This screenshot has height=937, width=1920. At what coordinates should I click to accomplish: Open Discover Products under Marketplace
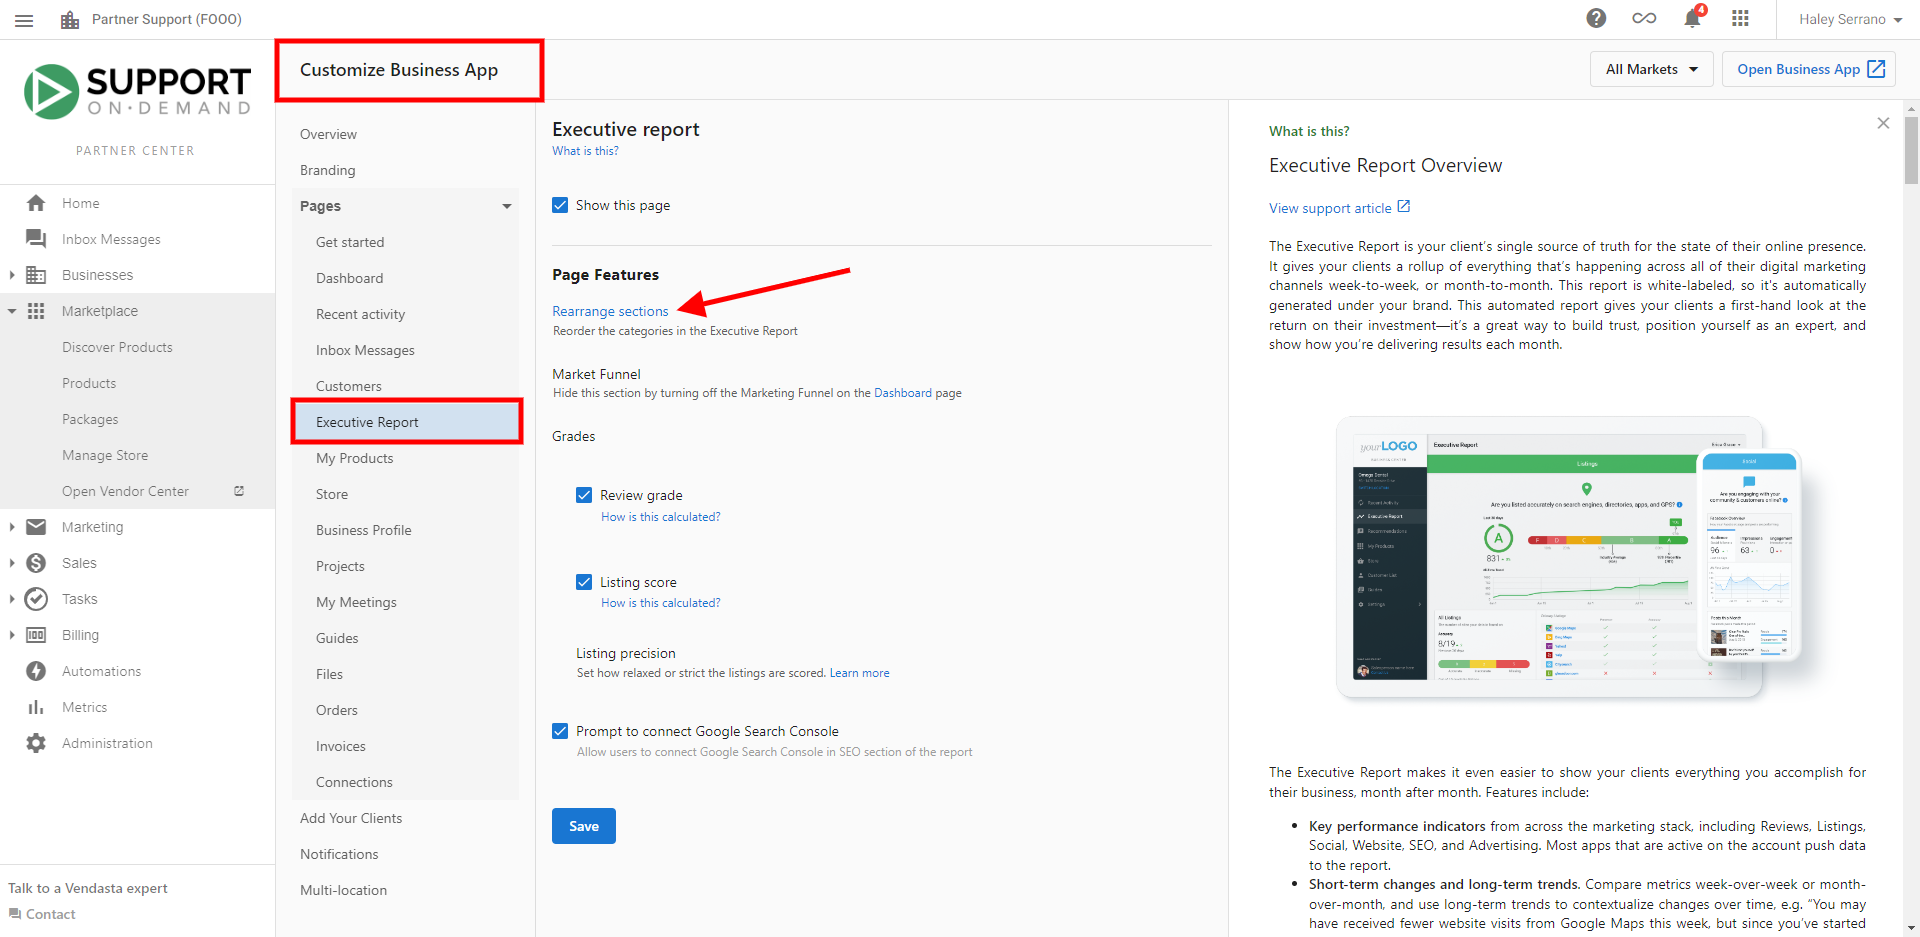117,347
